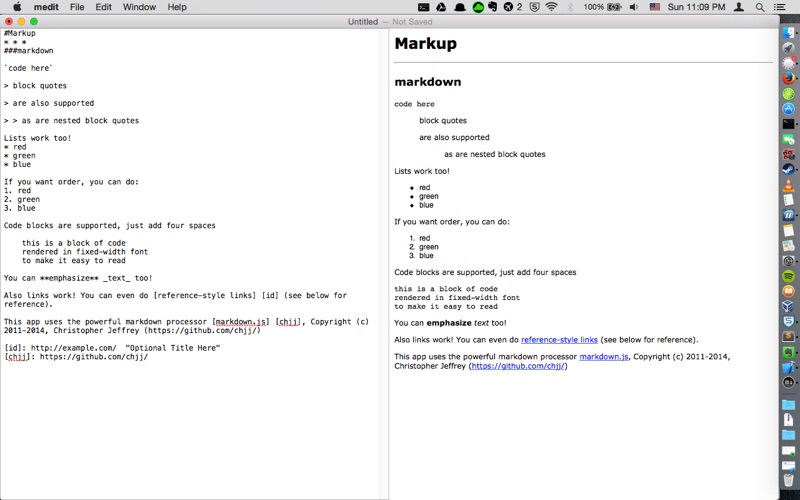Click '> block quotes' in the editor
This screenshot has width=800, height=500.
tap(35, 86)
